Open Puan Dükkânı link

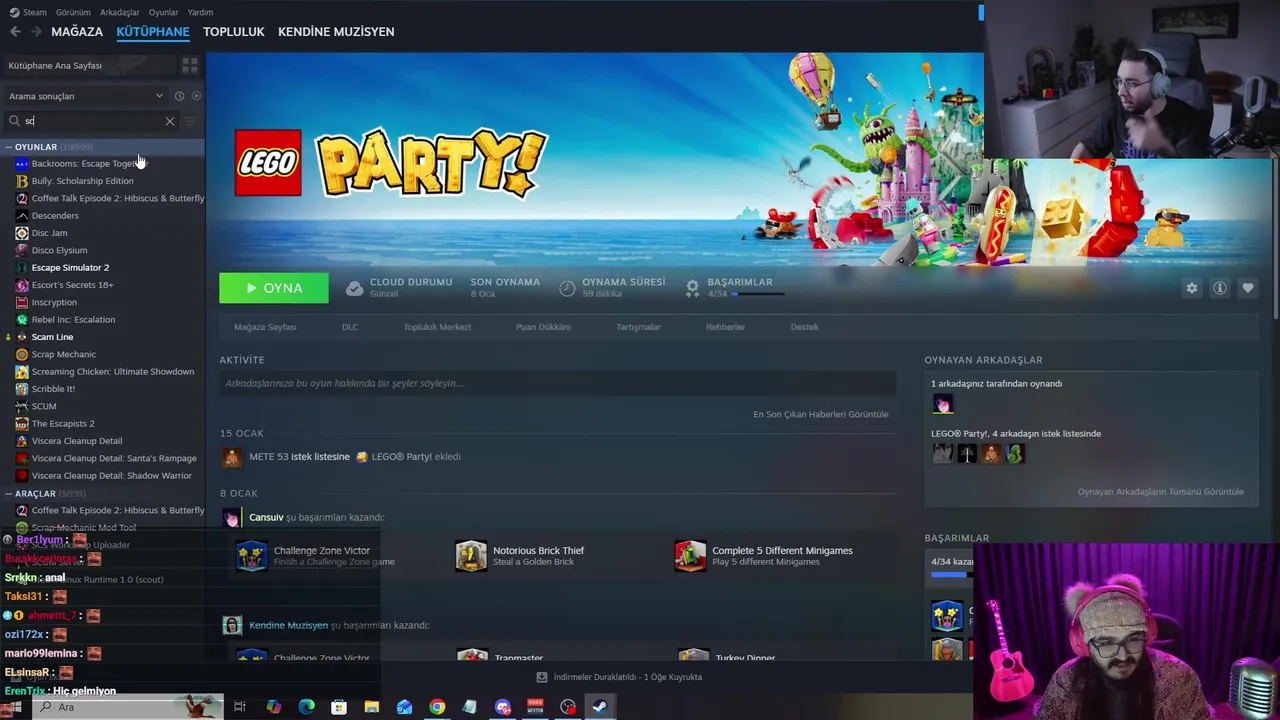point(543,327)
